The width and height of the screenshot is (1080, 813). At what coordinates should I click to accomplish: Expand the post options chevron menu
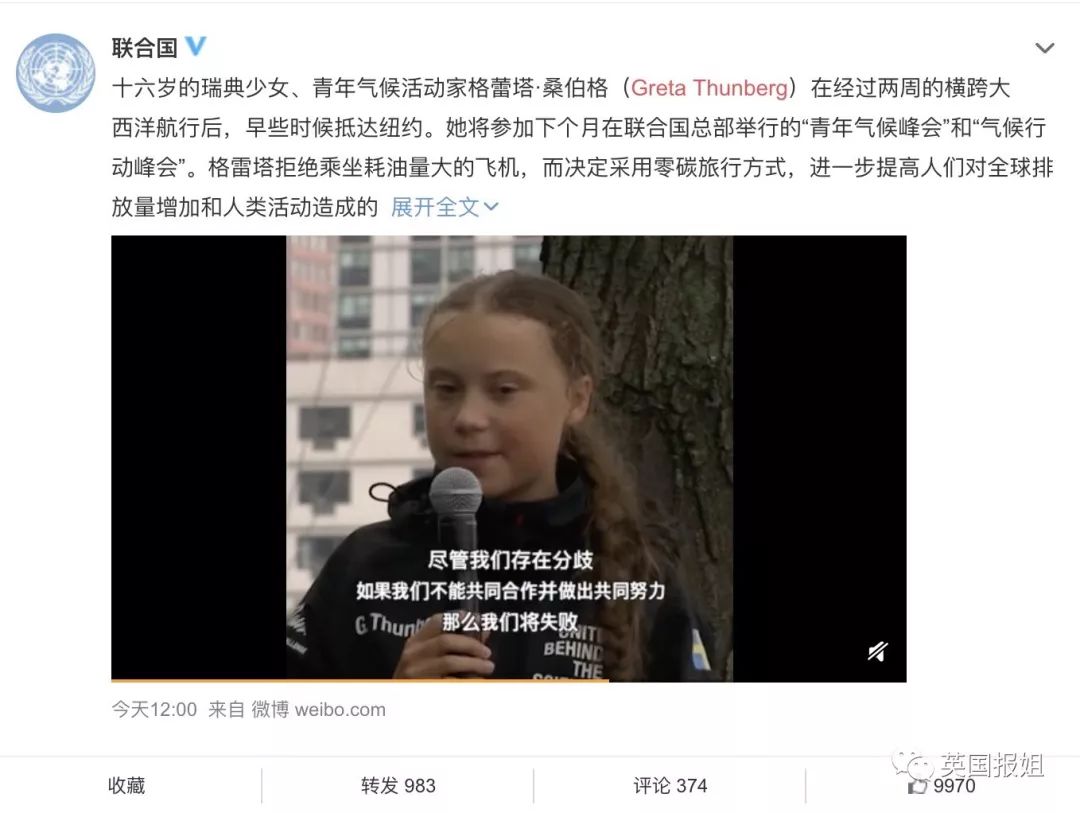1044,48
